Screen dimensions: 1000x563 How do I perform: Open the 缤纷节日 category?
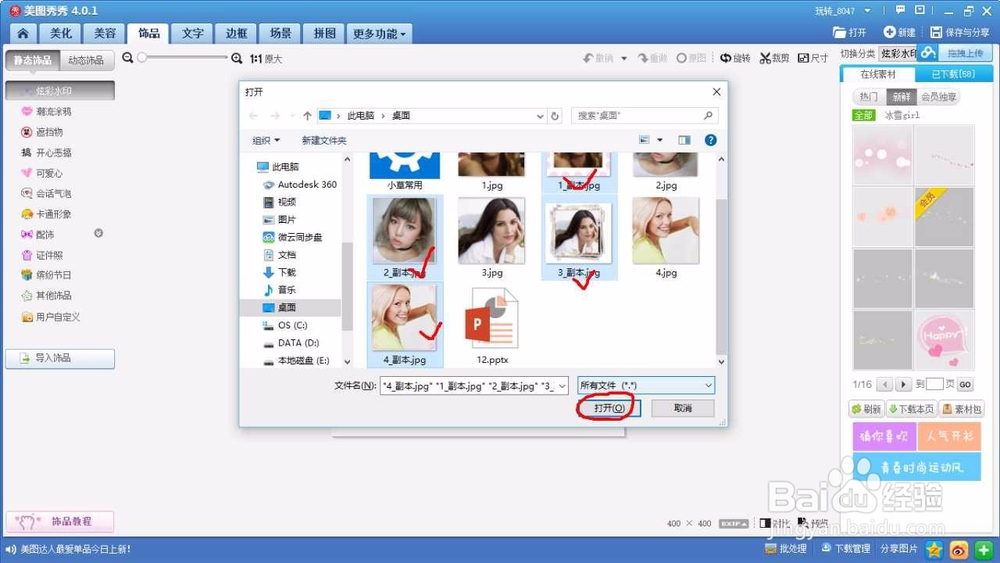(x=54, y=275)
